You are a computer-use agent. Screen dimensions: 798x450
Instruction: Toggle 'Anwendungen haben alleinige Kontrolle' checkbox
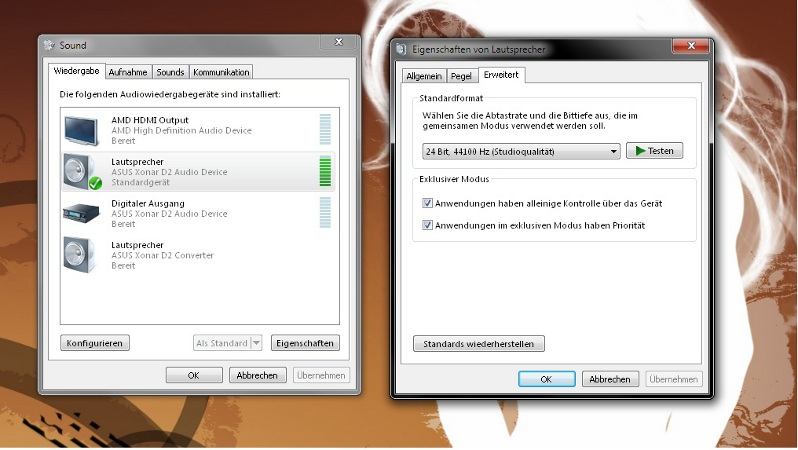[427, 203]
